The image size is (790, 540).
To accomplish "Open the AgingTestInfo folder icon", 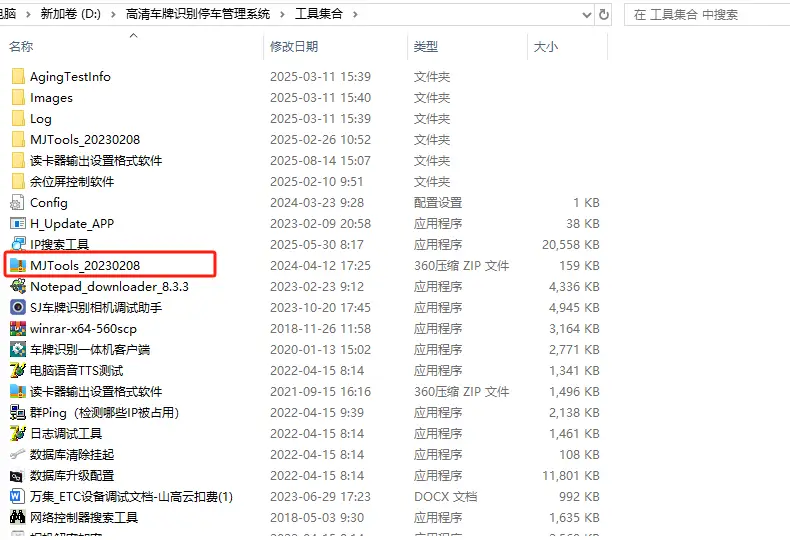I will pos(18,77).
